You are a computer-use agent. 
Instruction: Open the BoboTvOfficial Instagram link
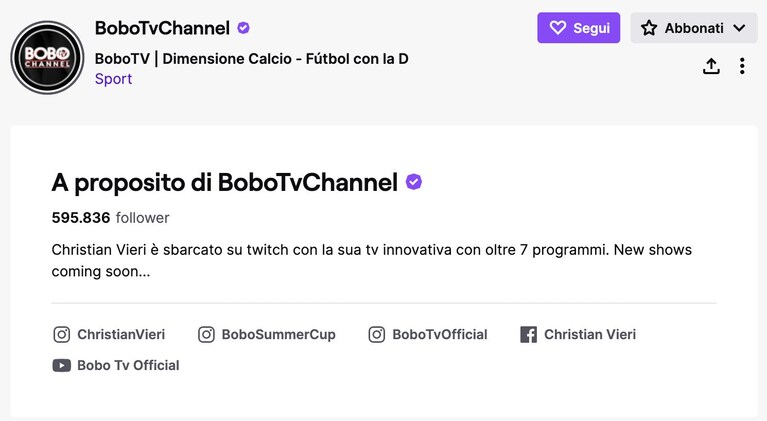point(428,334)
